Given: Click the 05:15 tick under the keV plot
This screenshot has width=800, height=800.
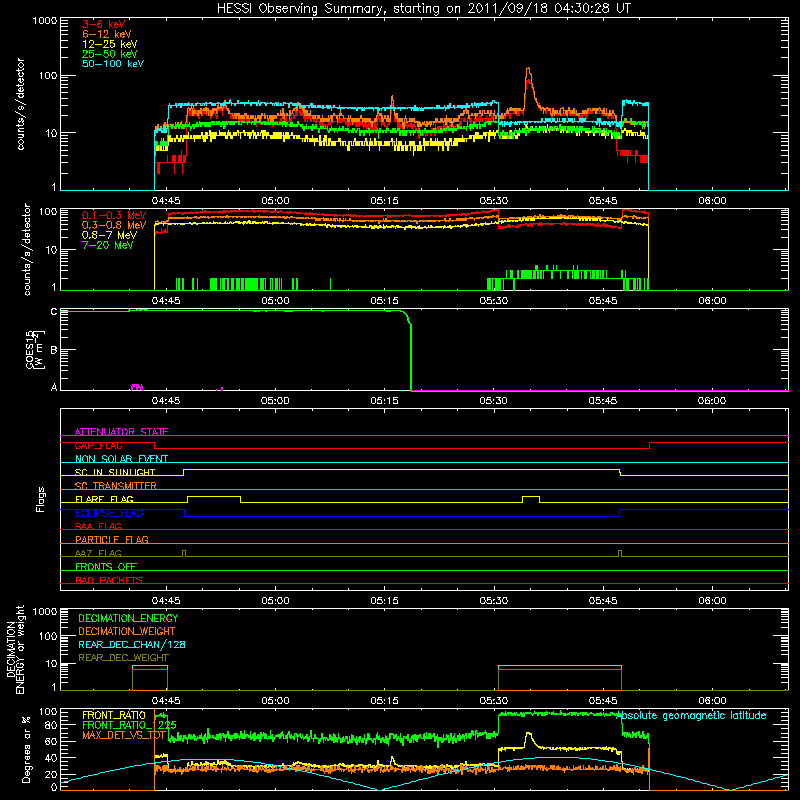Looking at the screenshot, I should tap(384, 201).
